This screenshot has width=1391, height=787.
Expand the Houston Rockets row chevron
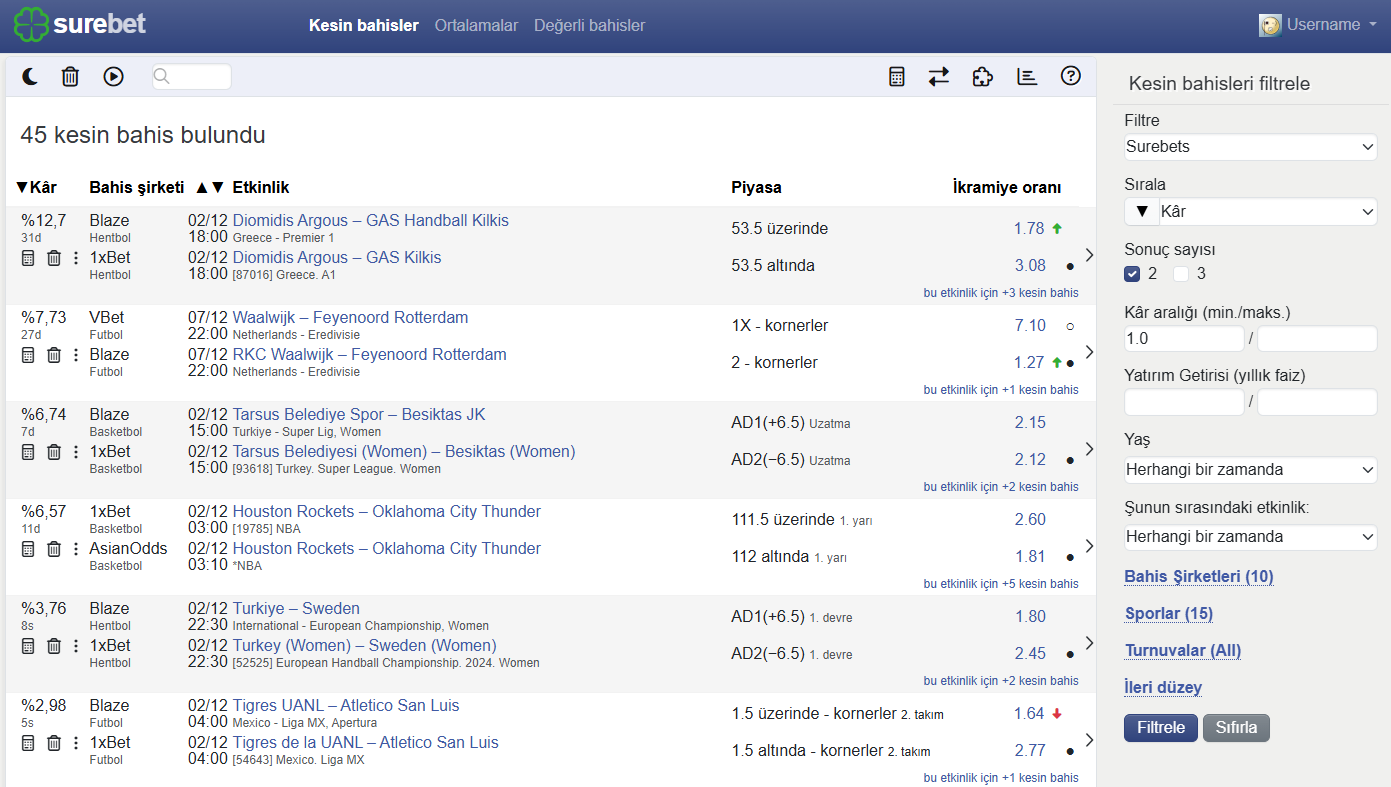(x=1089, y=546)
